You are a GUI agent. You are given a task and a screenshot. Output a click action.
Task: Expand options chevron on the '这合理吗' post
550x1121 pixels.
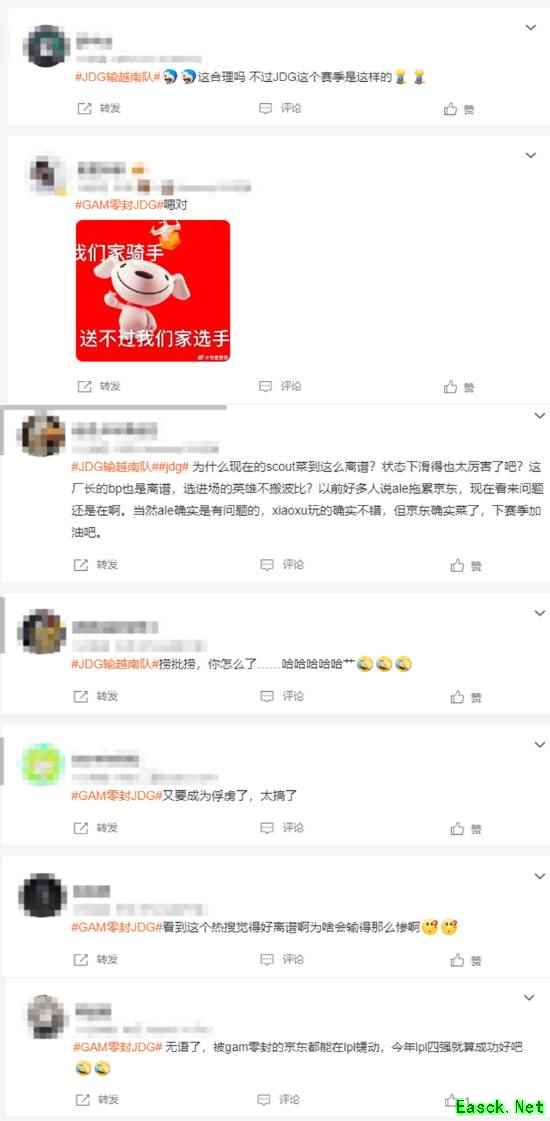[x=531, y=28]
